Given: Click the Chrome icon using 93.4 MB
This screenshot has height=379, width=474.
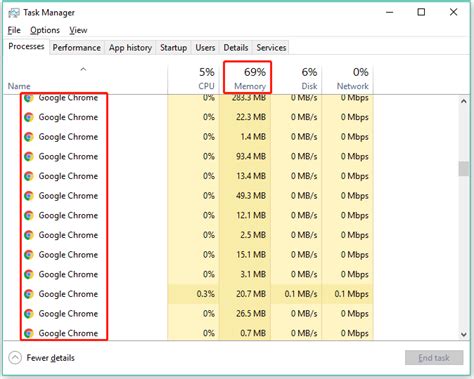Looking at the screenshot, I should 29,156.
